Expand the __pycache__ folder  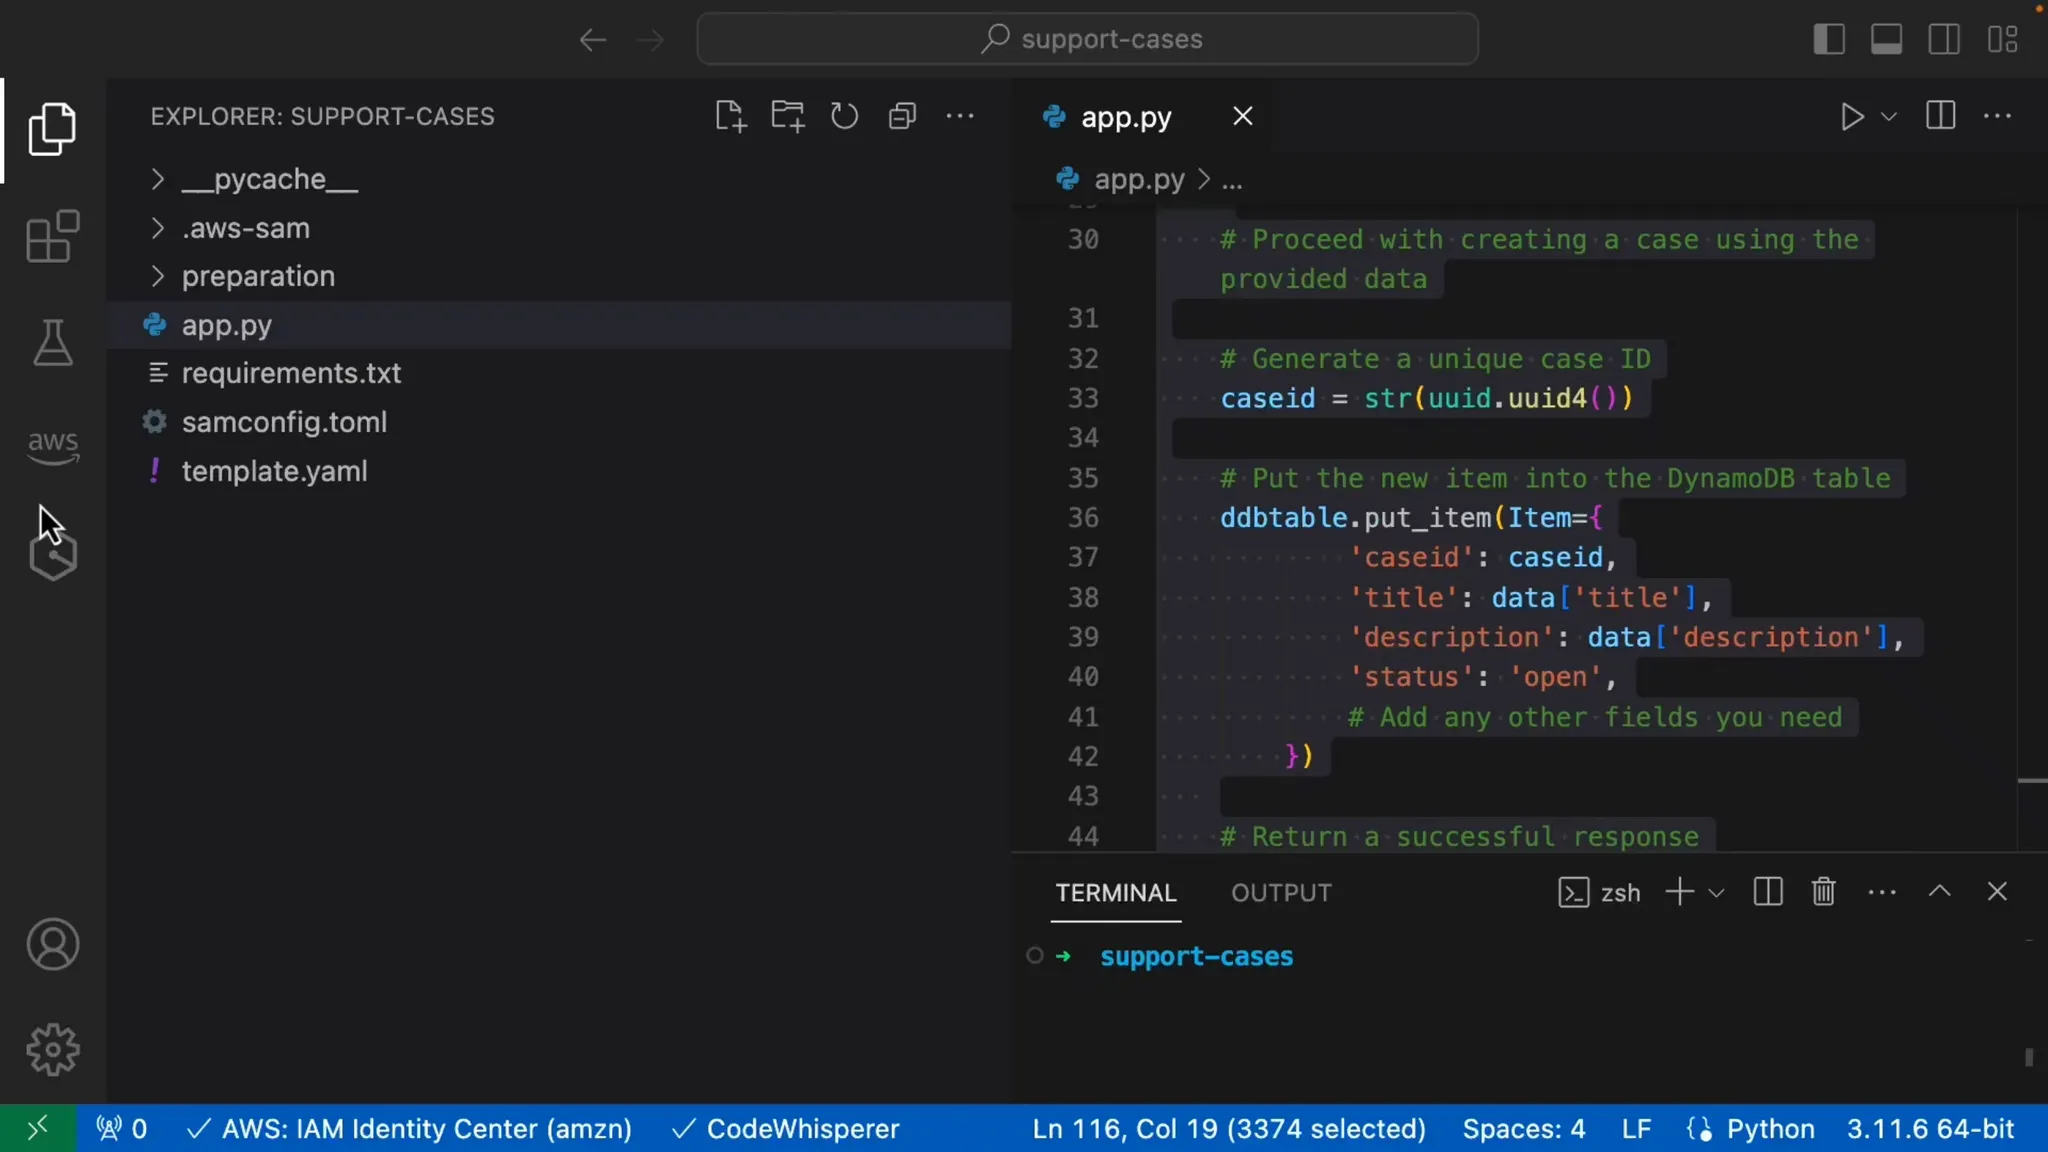269,179
